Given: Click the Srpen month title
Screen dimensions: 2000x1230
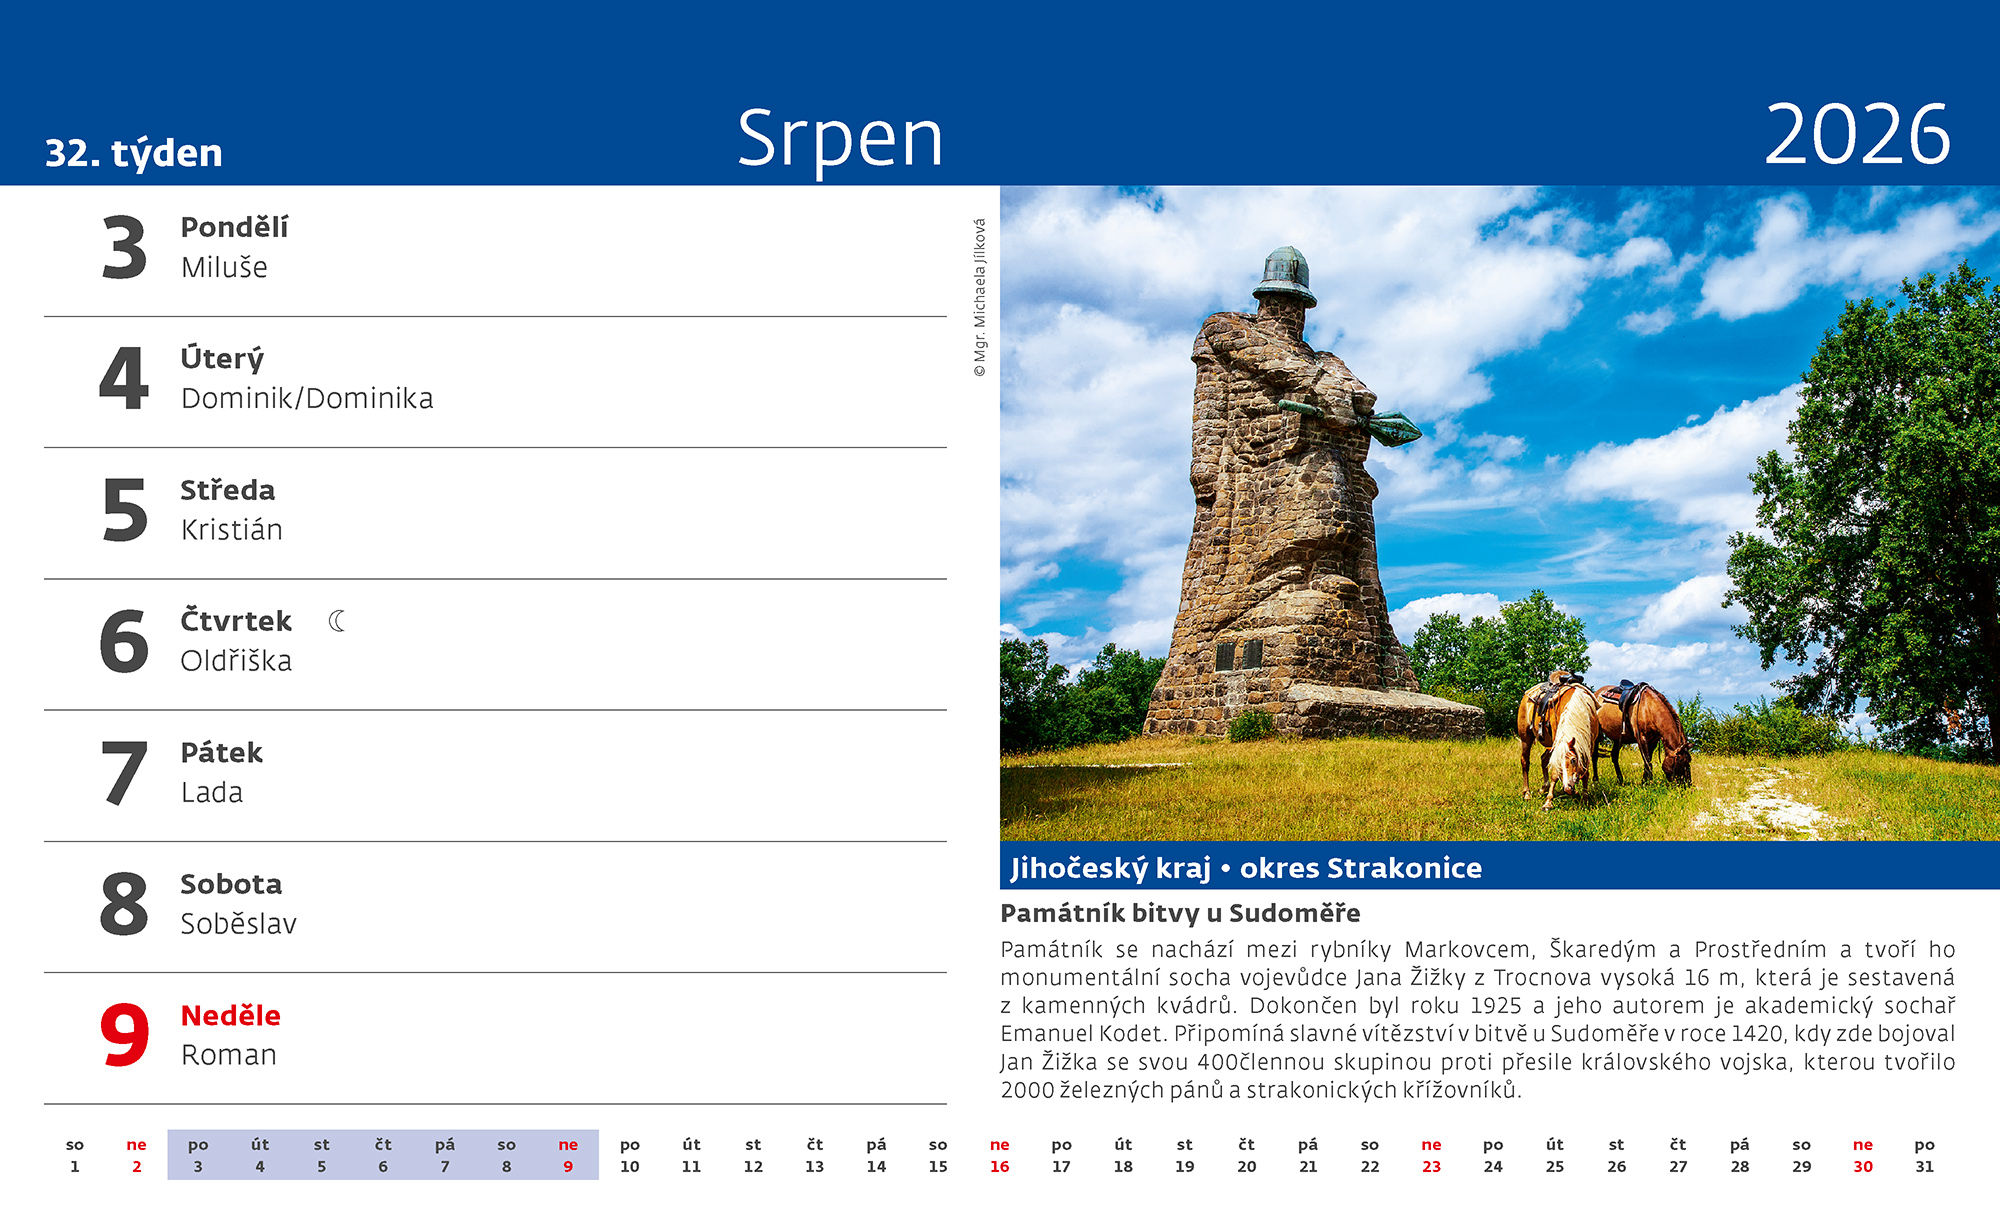Looking at the screenshot, I should coord(840,138).
